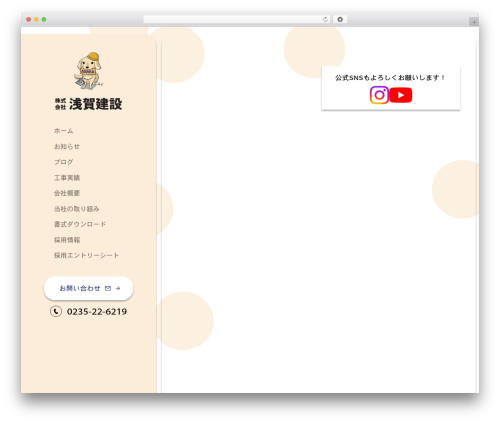Open 採用エントリーシート menu item

point(86,255)
